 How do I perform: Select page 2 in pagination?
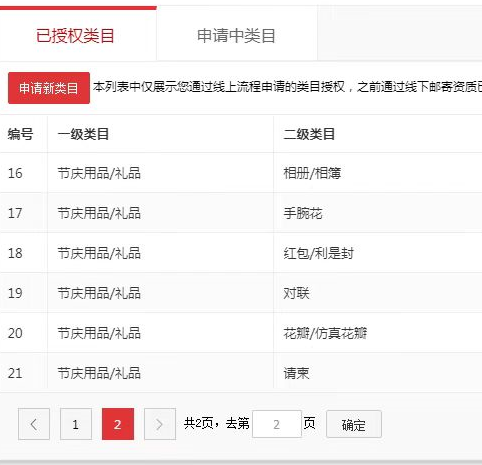[x=118, y=424]
